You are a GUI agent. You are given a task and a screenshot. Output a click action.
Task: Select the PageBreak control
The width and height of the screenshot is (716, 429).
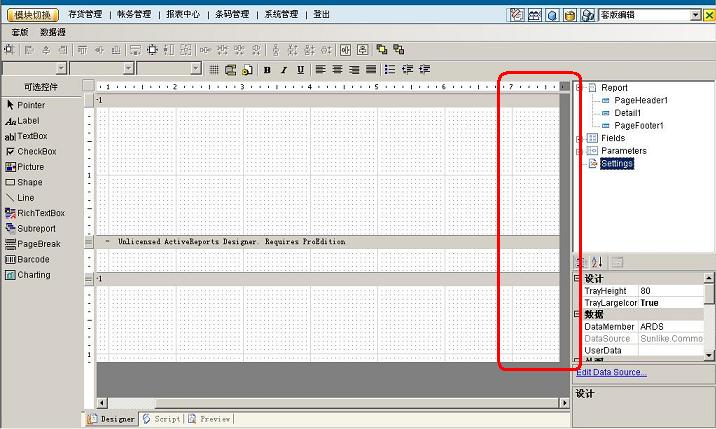pos(38,244)
